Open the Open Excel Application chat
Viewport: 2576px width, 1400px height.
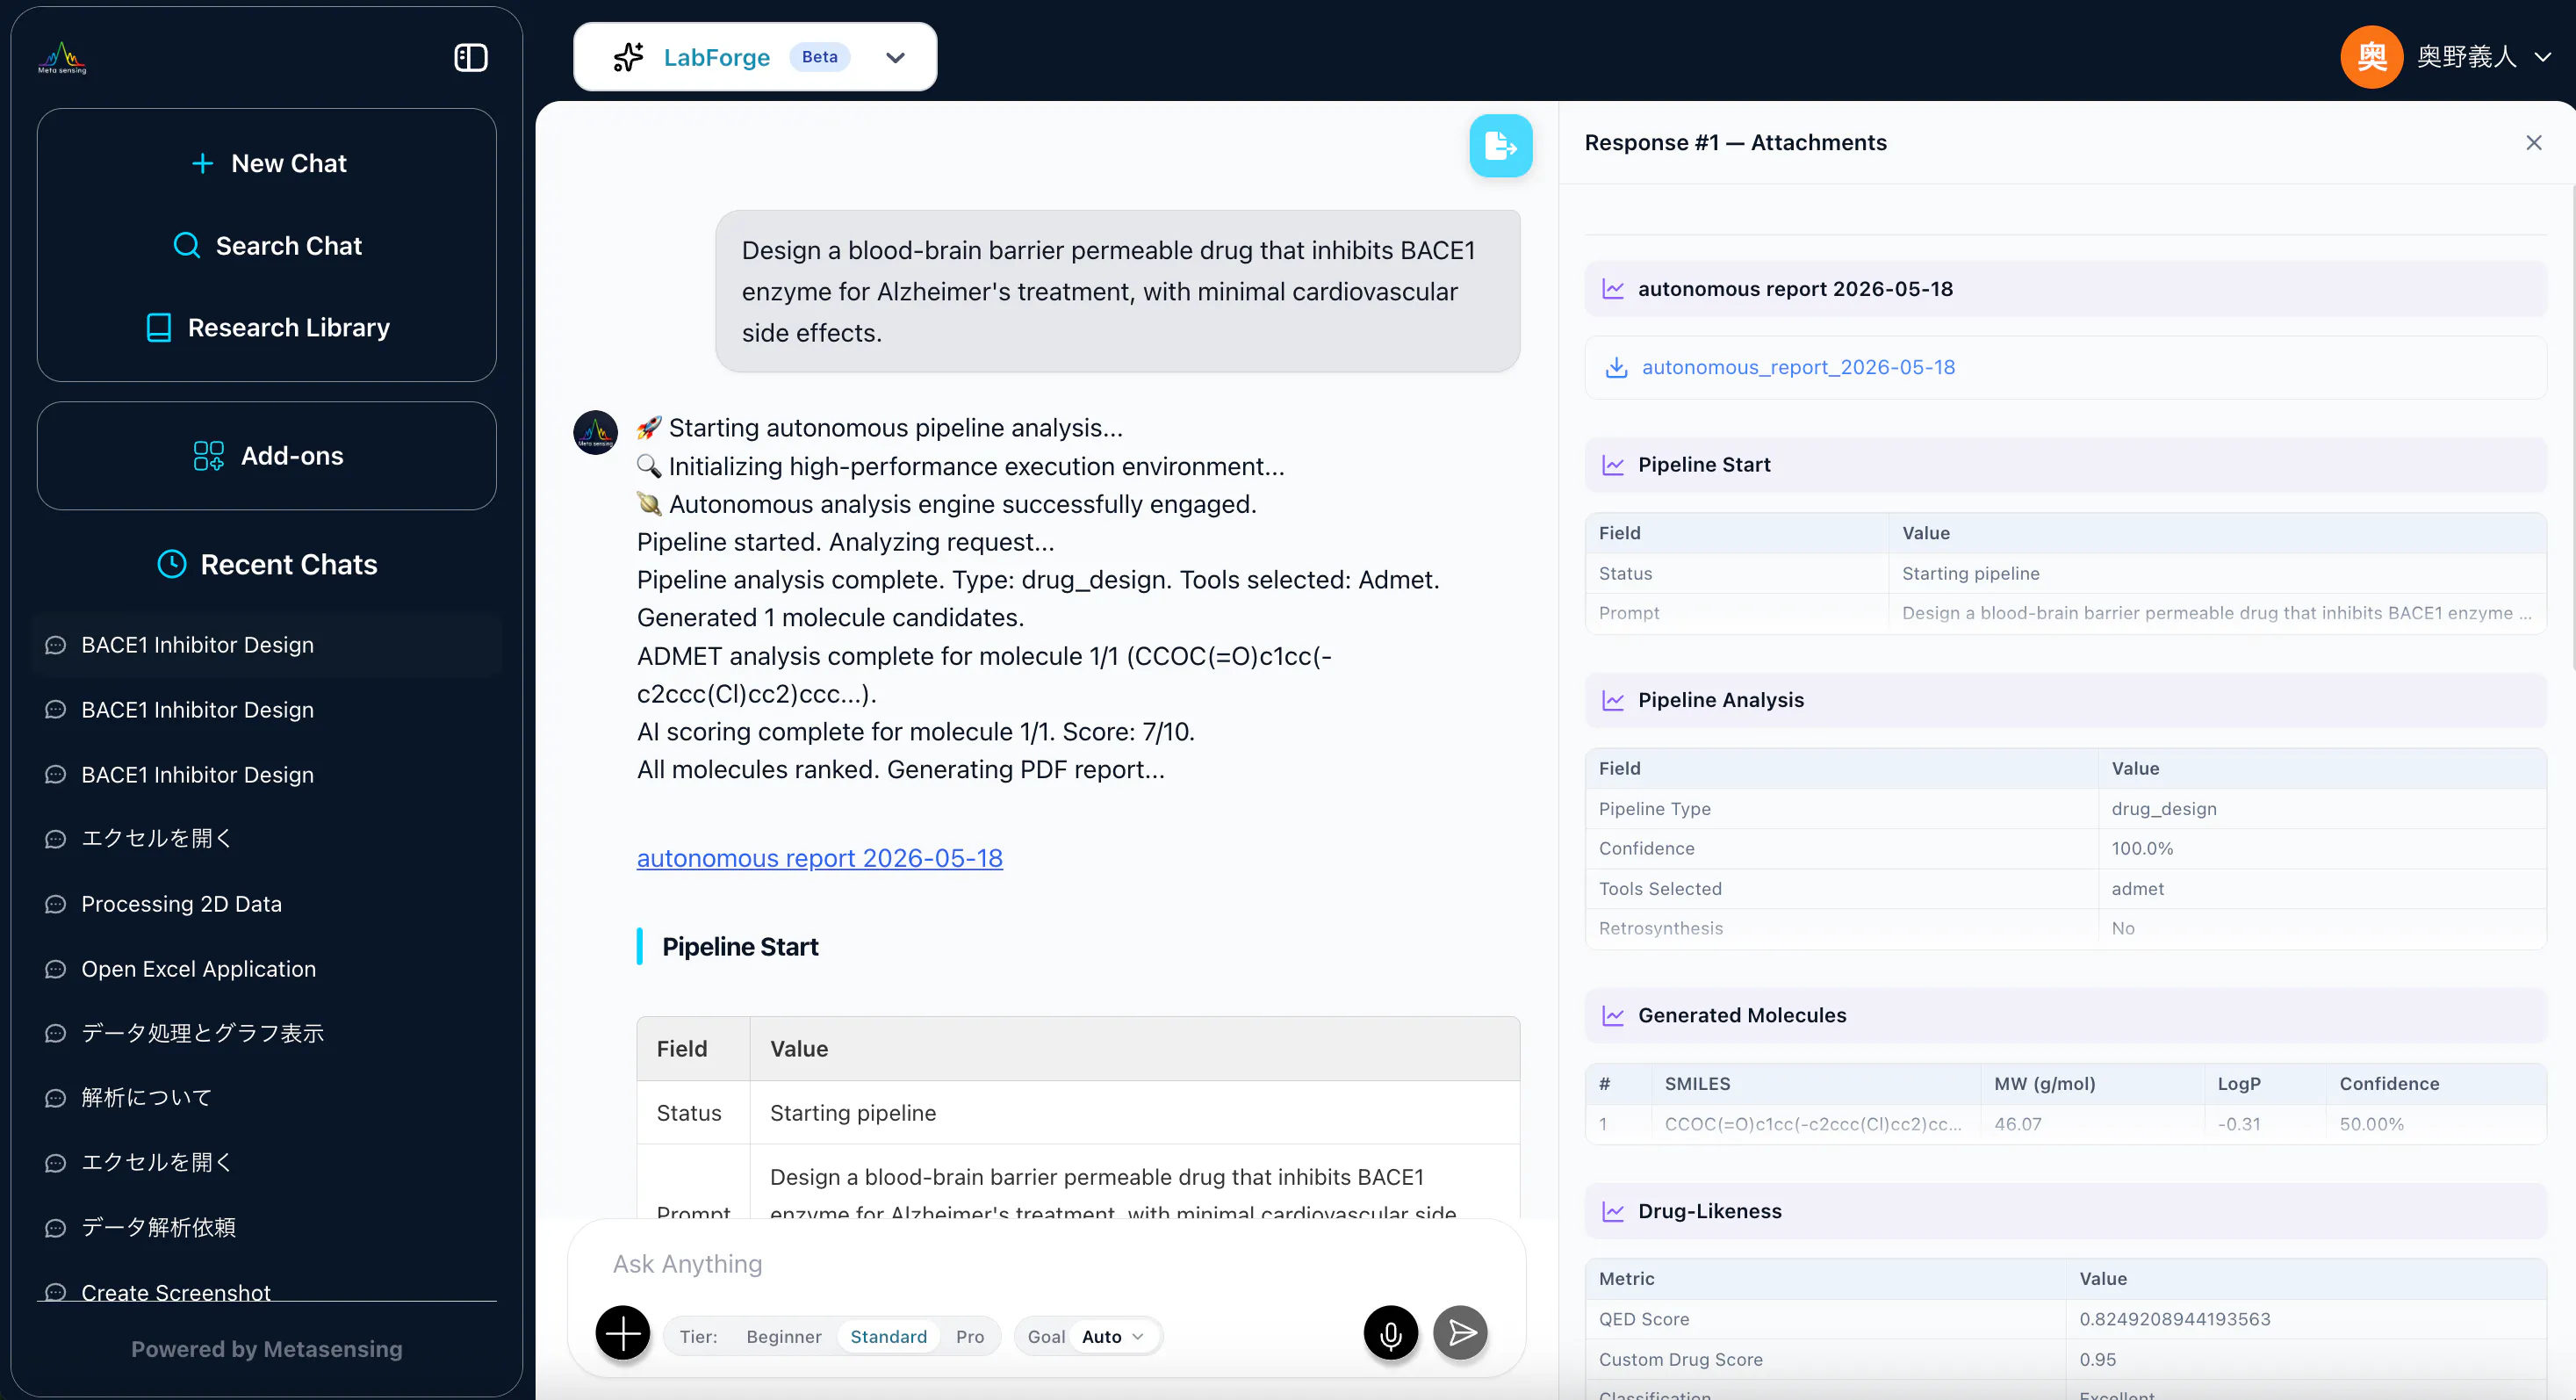[266, 969]
